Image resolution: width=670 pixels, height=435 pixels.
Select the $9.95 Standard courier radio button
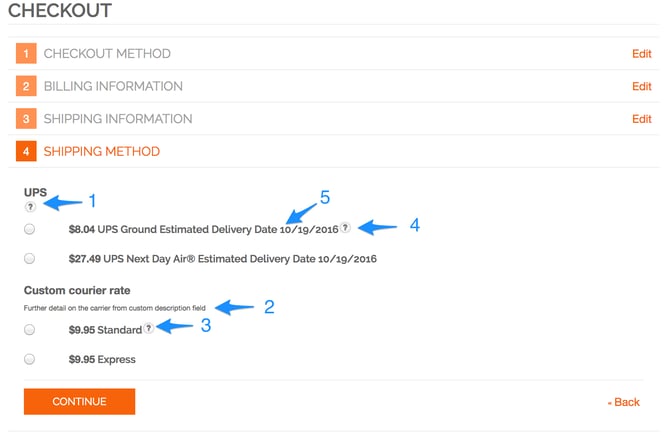coord(30,329)
